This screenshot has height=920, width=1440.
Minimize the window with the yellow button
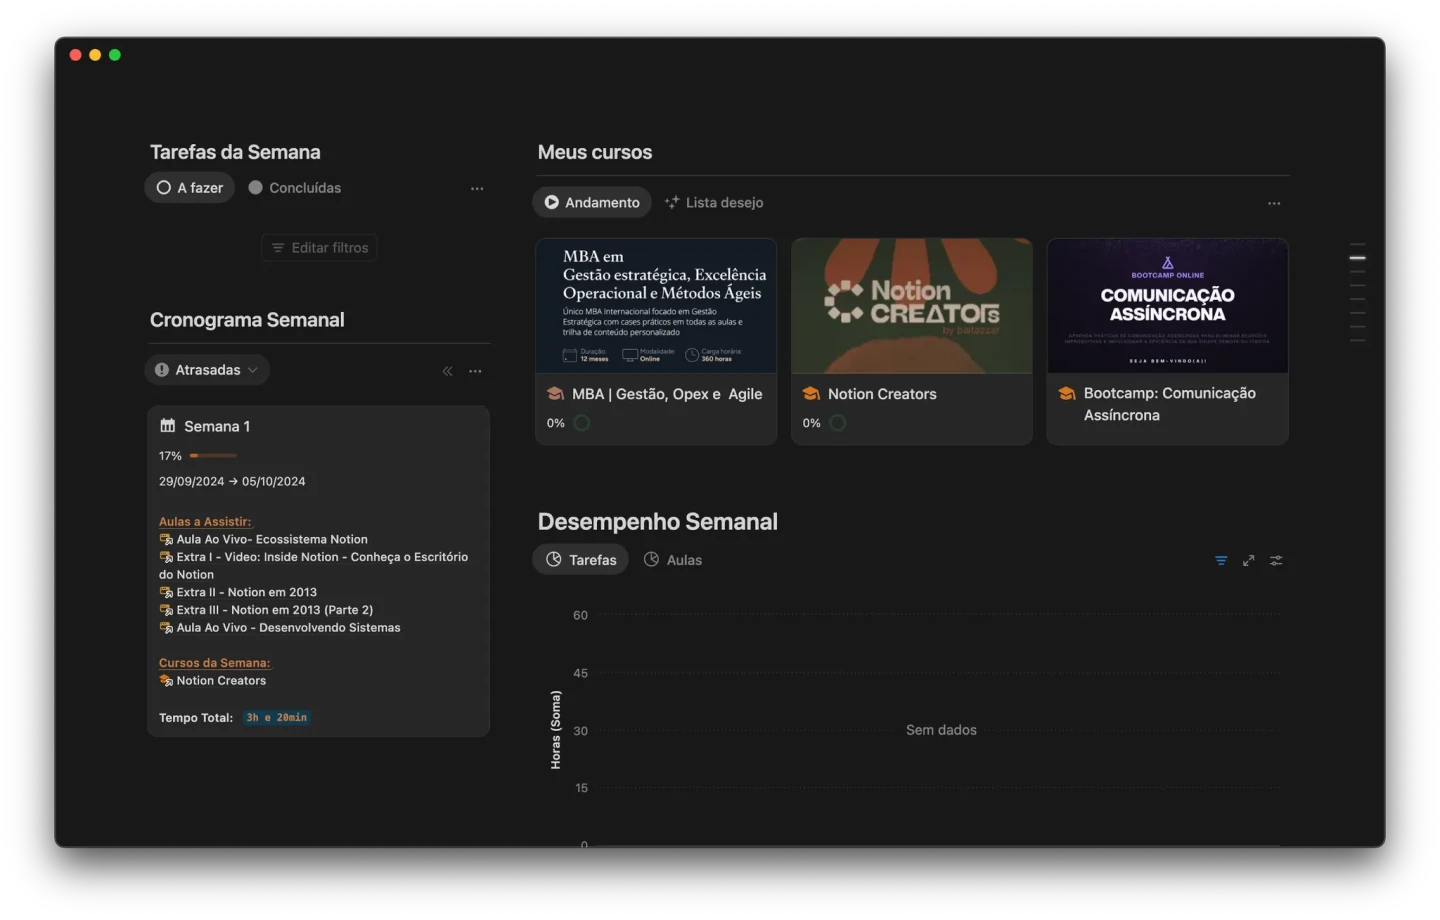[95, 55]
